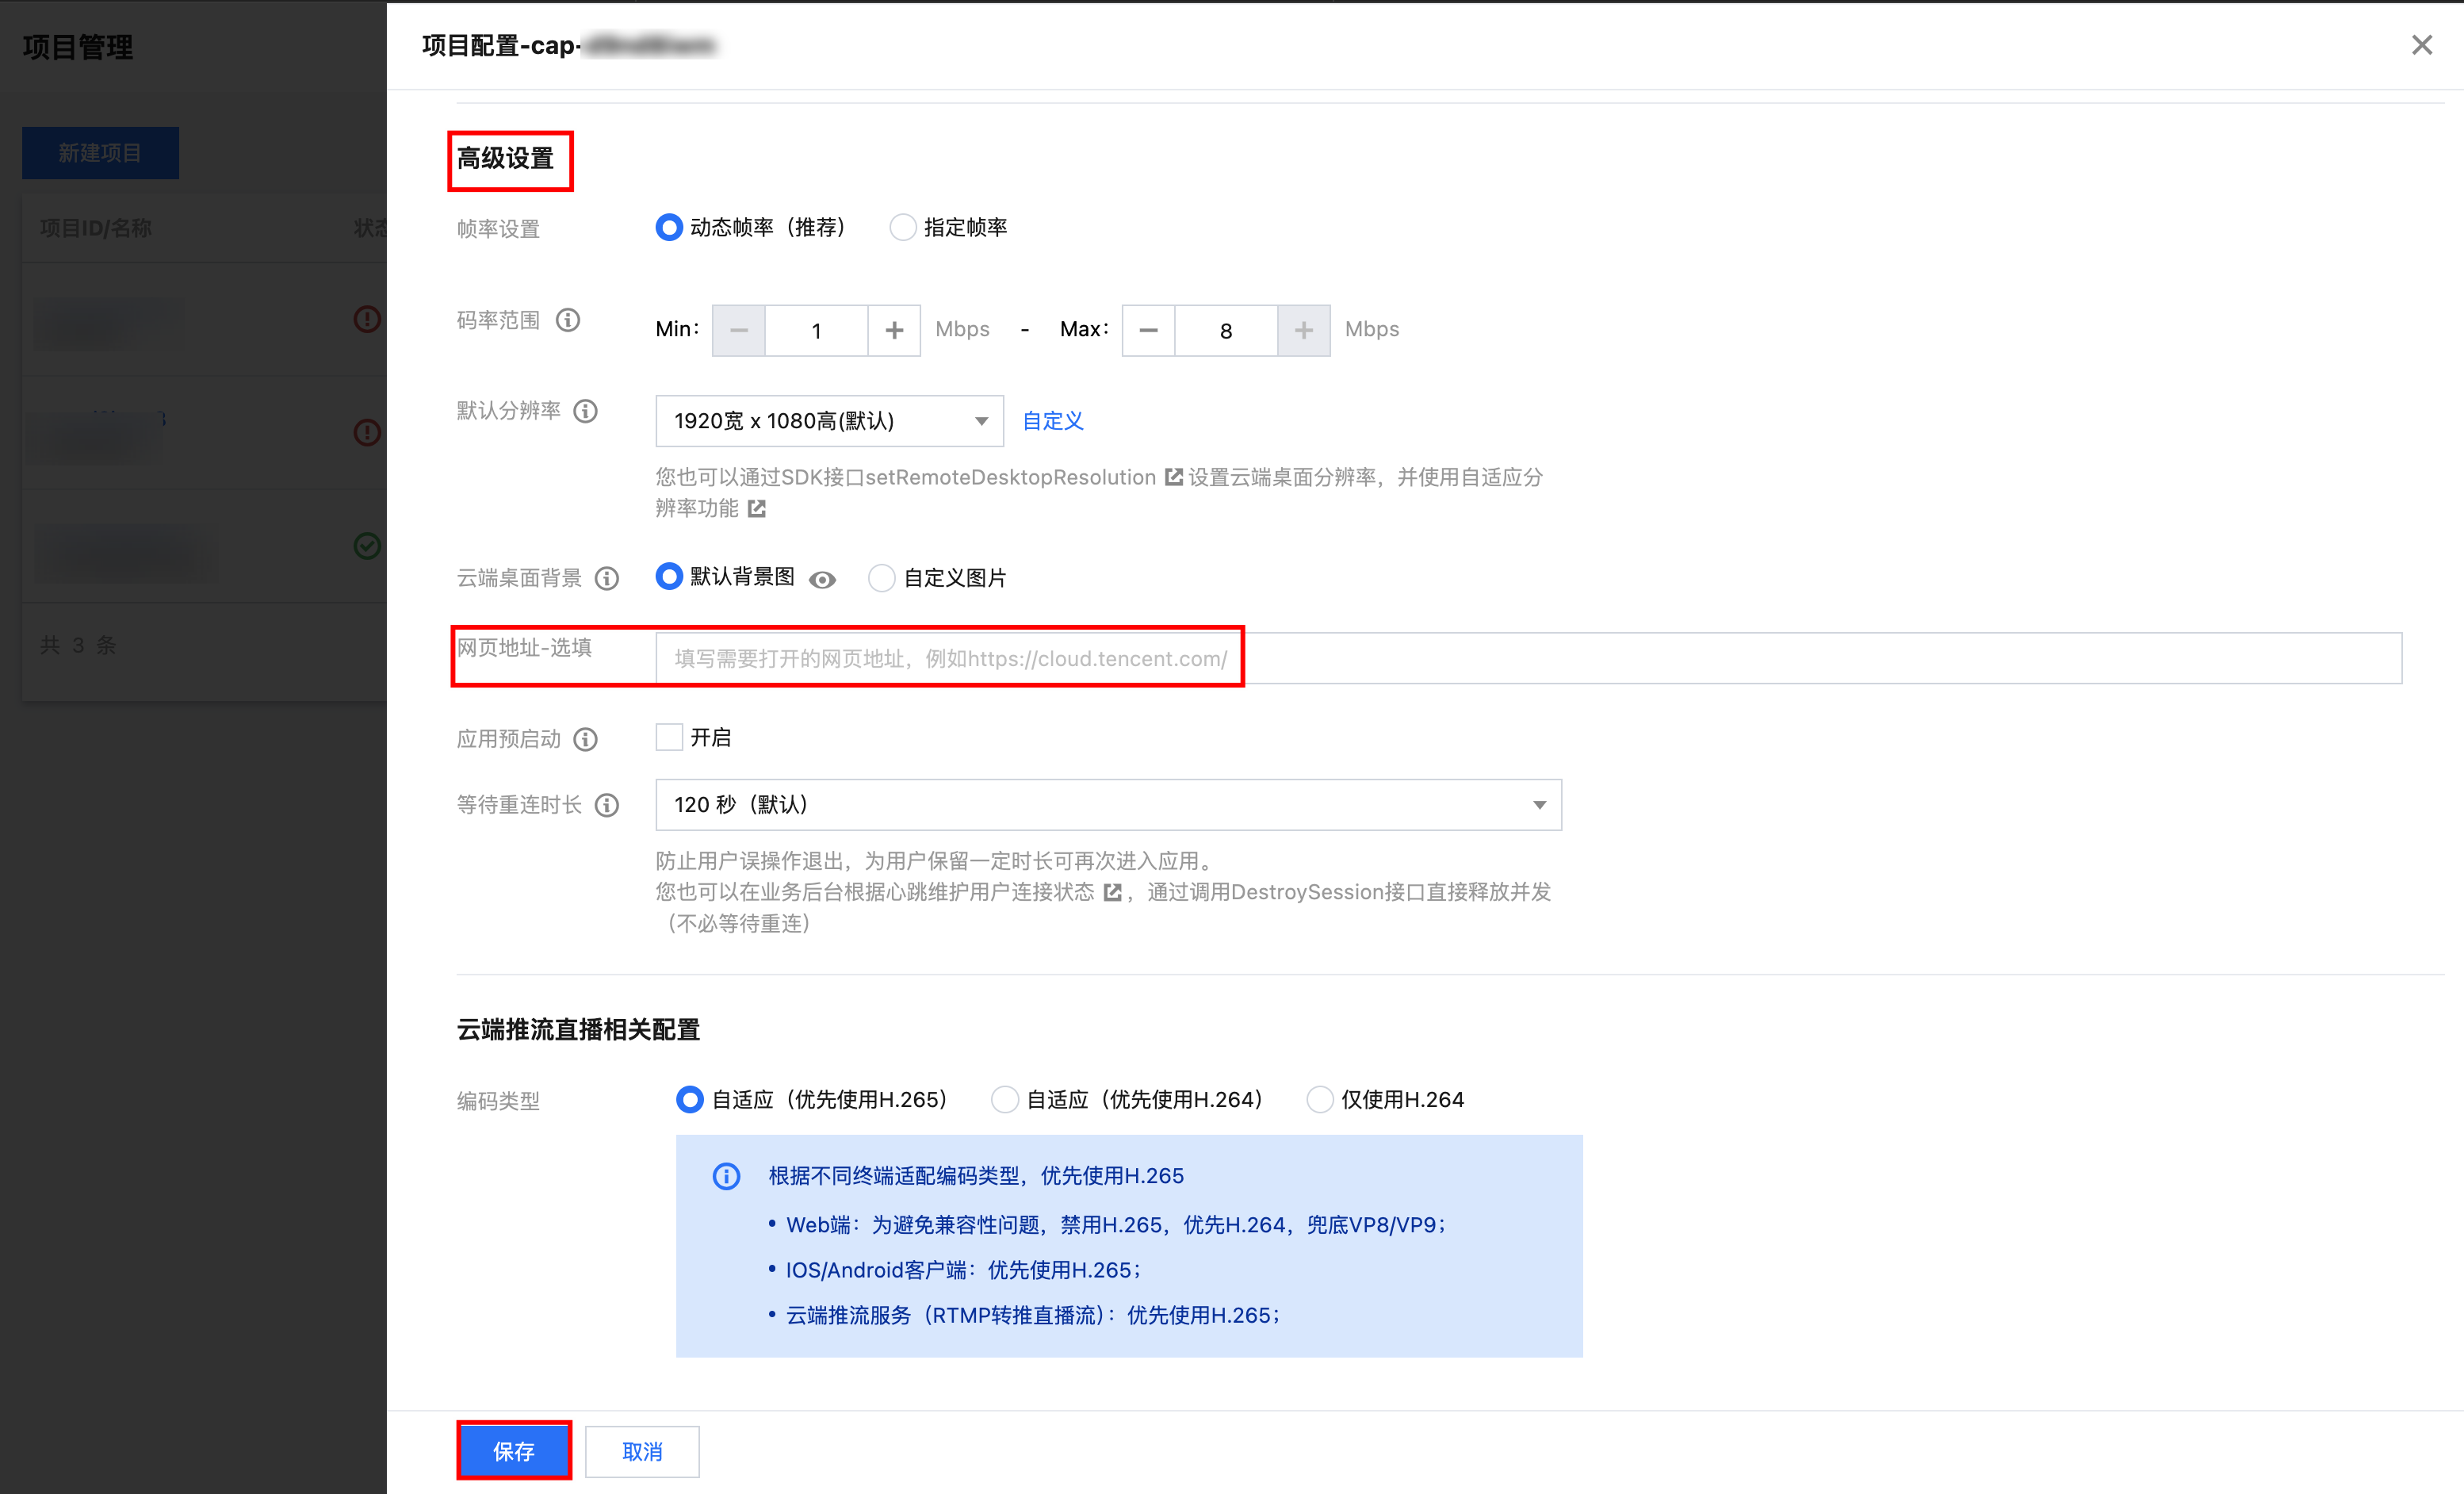Select 指定帧率 radio option
The image size is (2464, 1494).
click(902, 228)
